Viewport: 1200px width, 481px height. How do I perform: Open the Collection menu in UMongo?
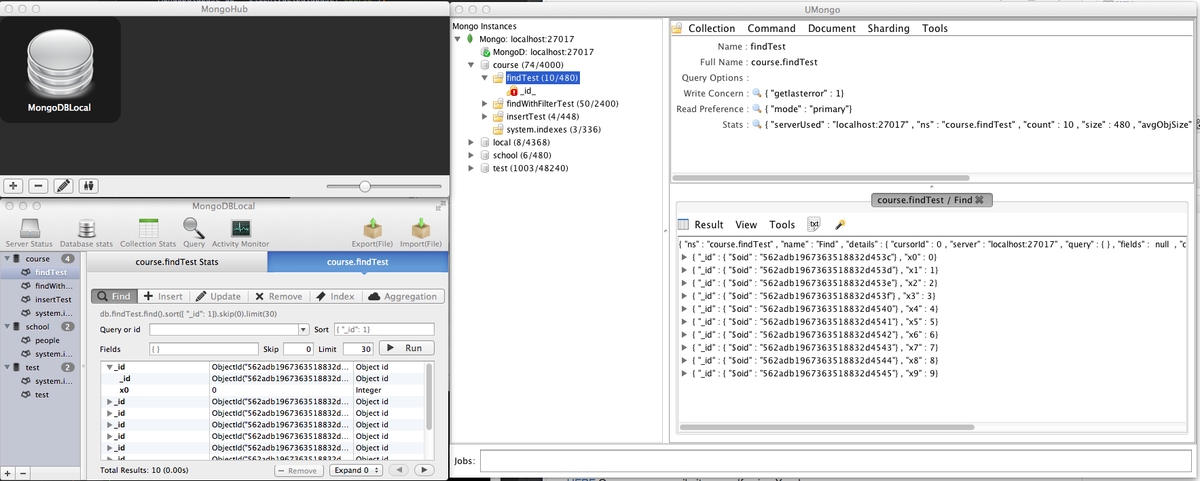click(x=711, y=28)
